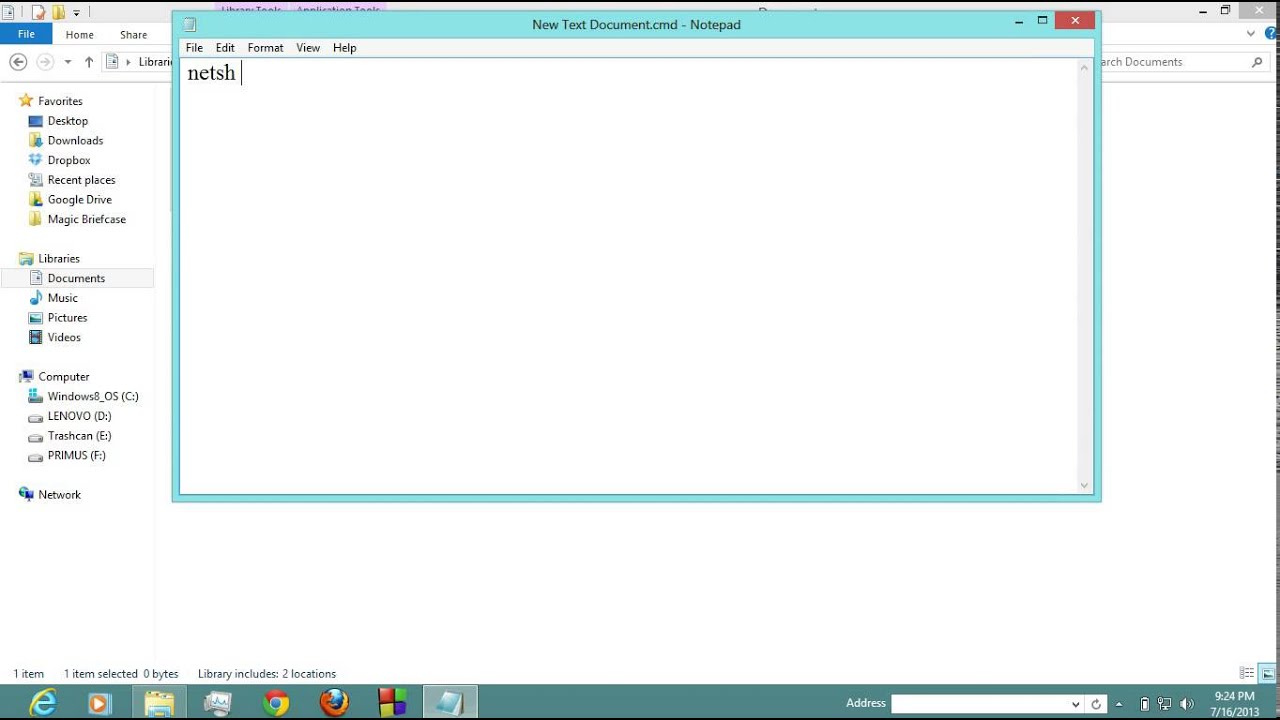Click the Explorer window title bar icon

pos(9,12)
